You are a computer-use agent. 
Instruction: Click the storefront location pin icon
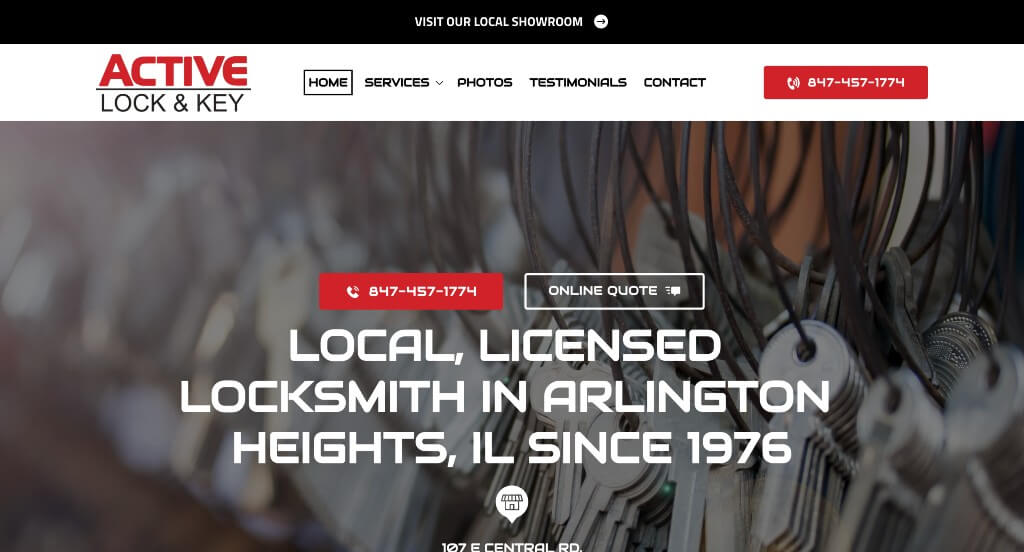tap(512, 504)
